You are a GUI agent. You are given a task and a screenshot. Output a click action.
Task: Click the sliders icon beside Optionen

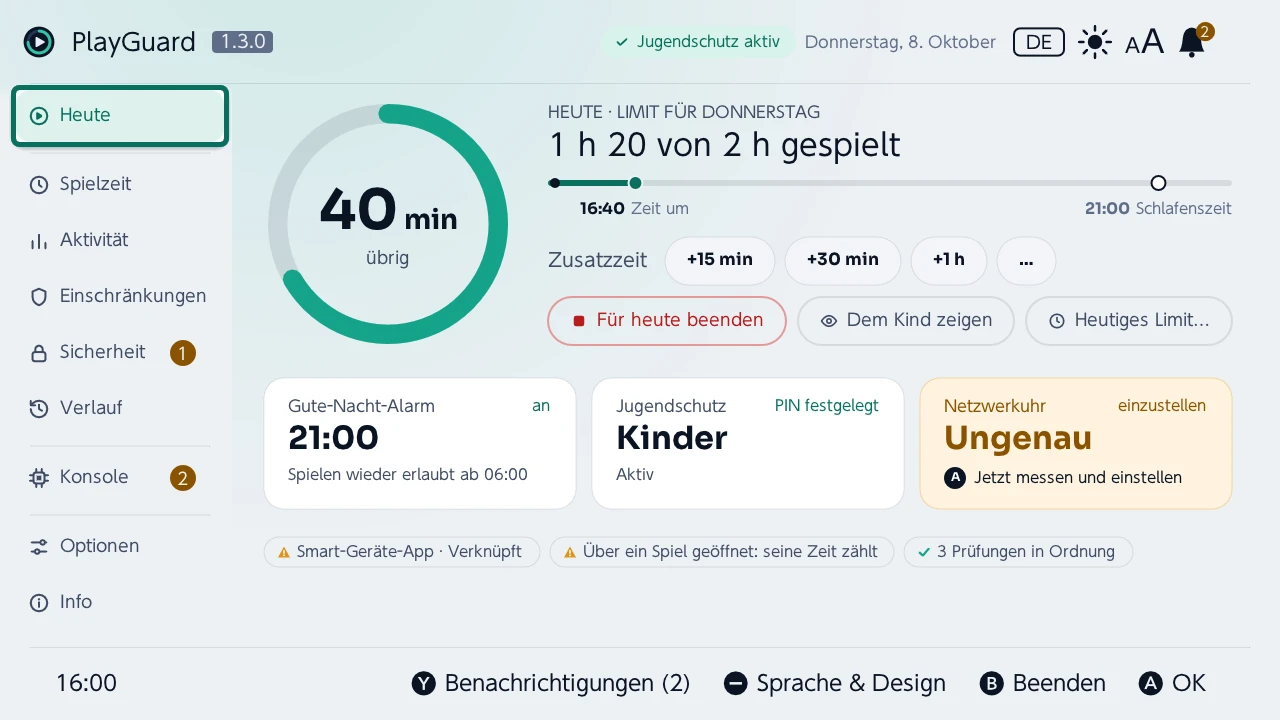pos(39,546)
